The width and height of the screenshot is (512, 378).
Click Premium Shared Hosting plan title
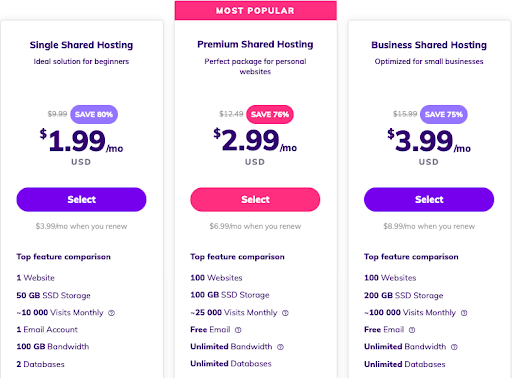point(255,44)
